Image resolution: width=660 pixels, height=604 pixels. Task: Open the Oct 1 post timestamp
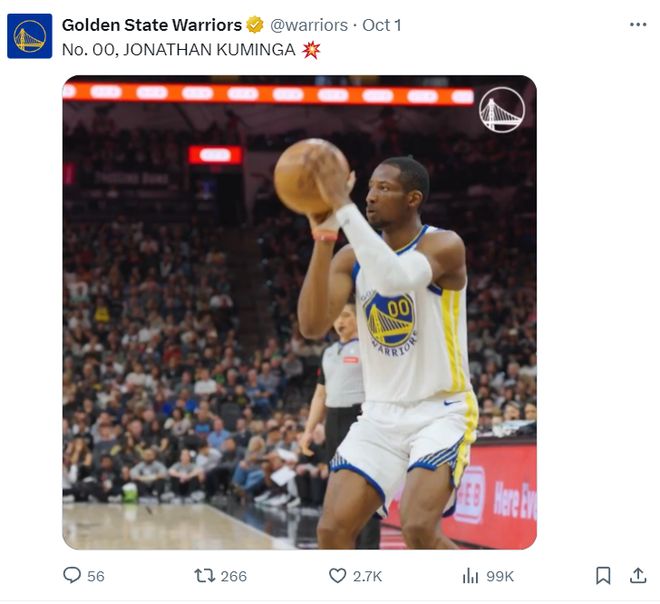point(382,25)
